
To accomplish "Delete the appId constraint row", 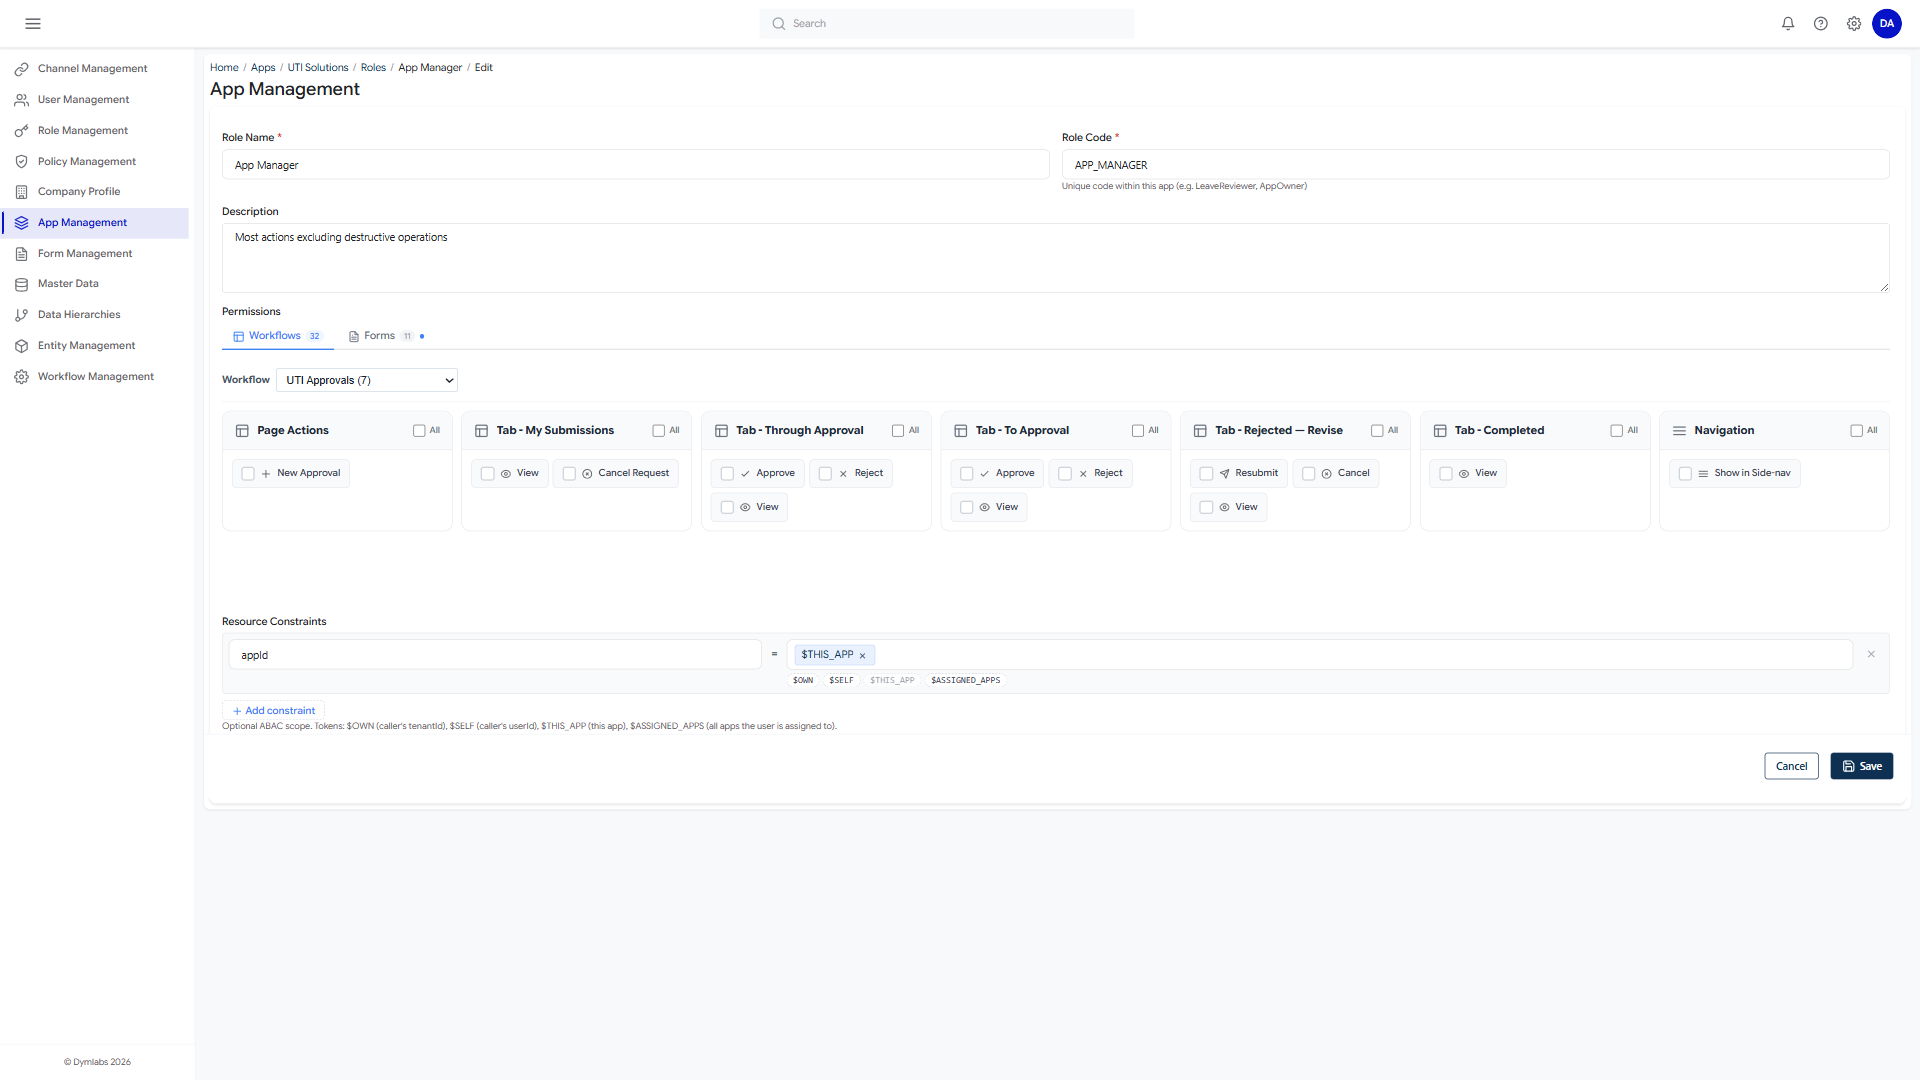I will pos(1871,654).
